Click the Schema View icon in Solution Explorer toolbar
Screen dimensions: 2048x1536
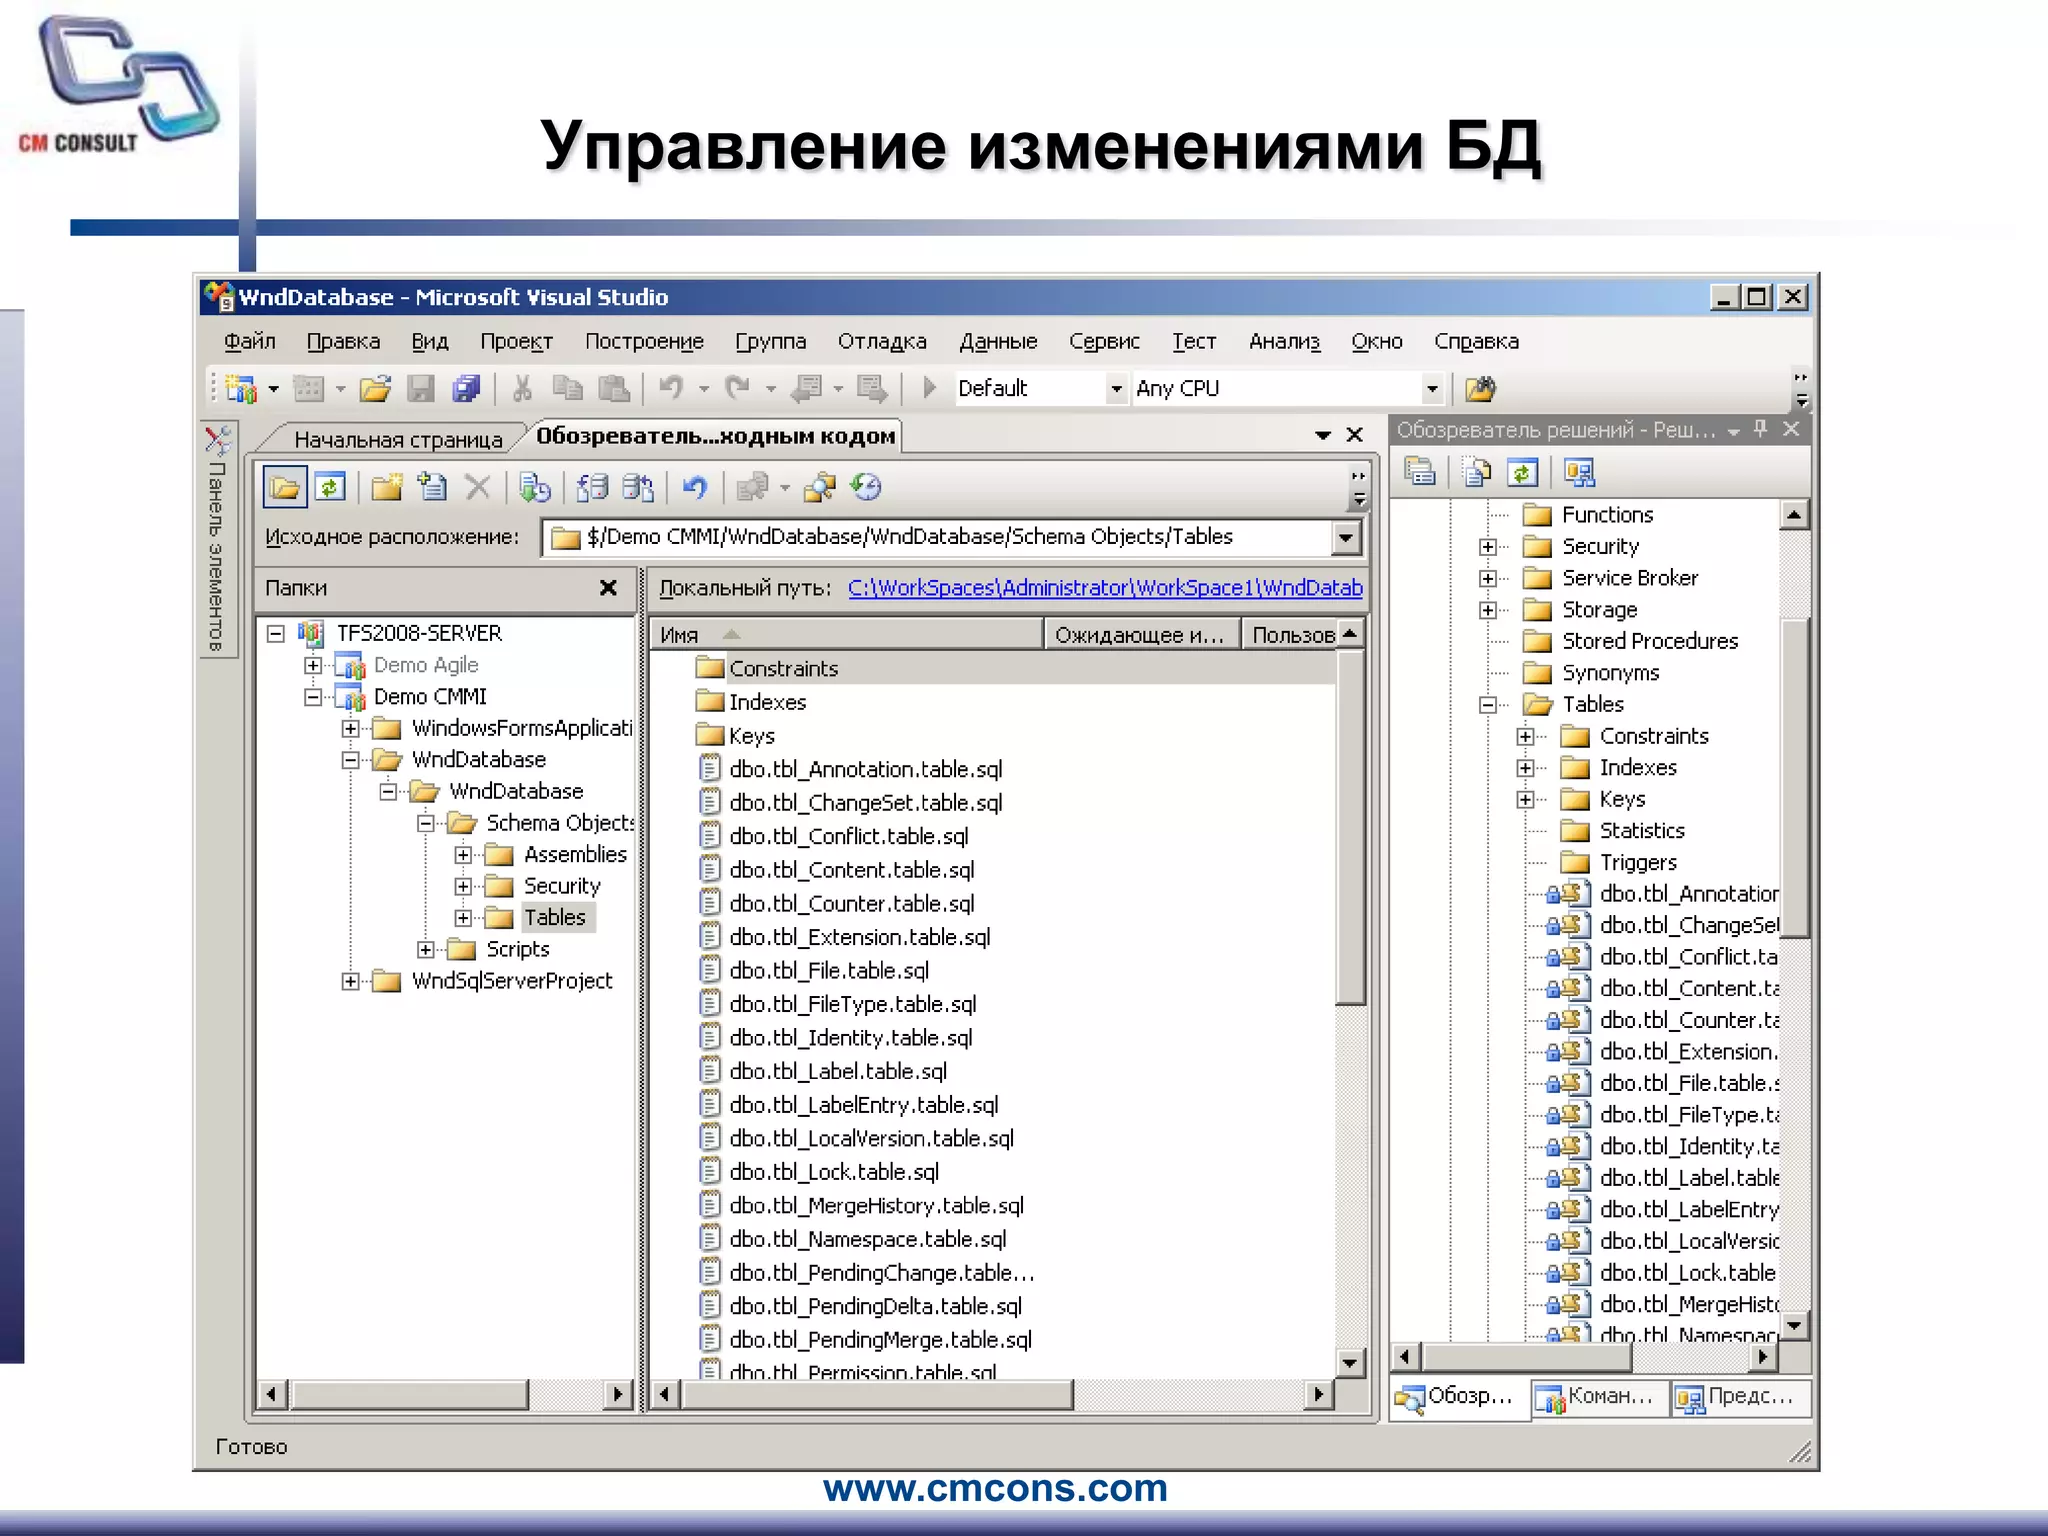tap(1580, 471)
